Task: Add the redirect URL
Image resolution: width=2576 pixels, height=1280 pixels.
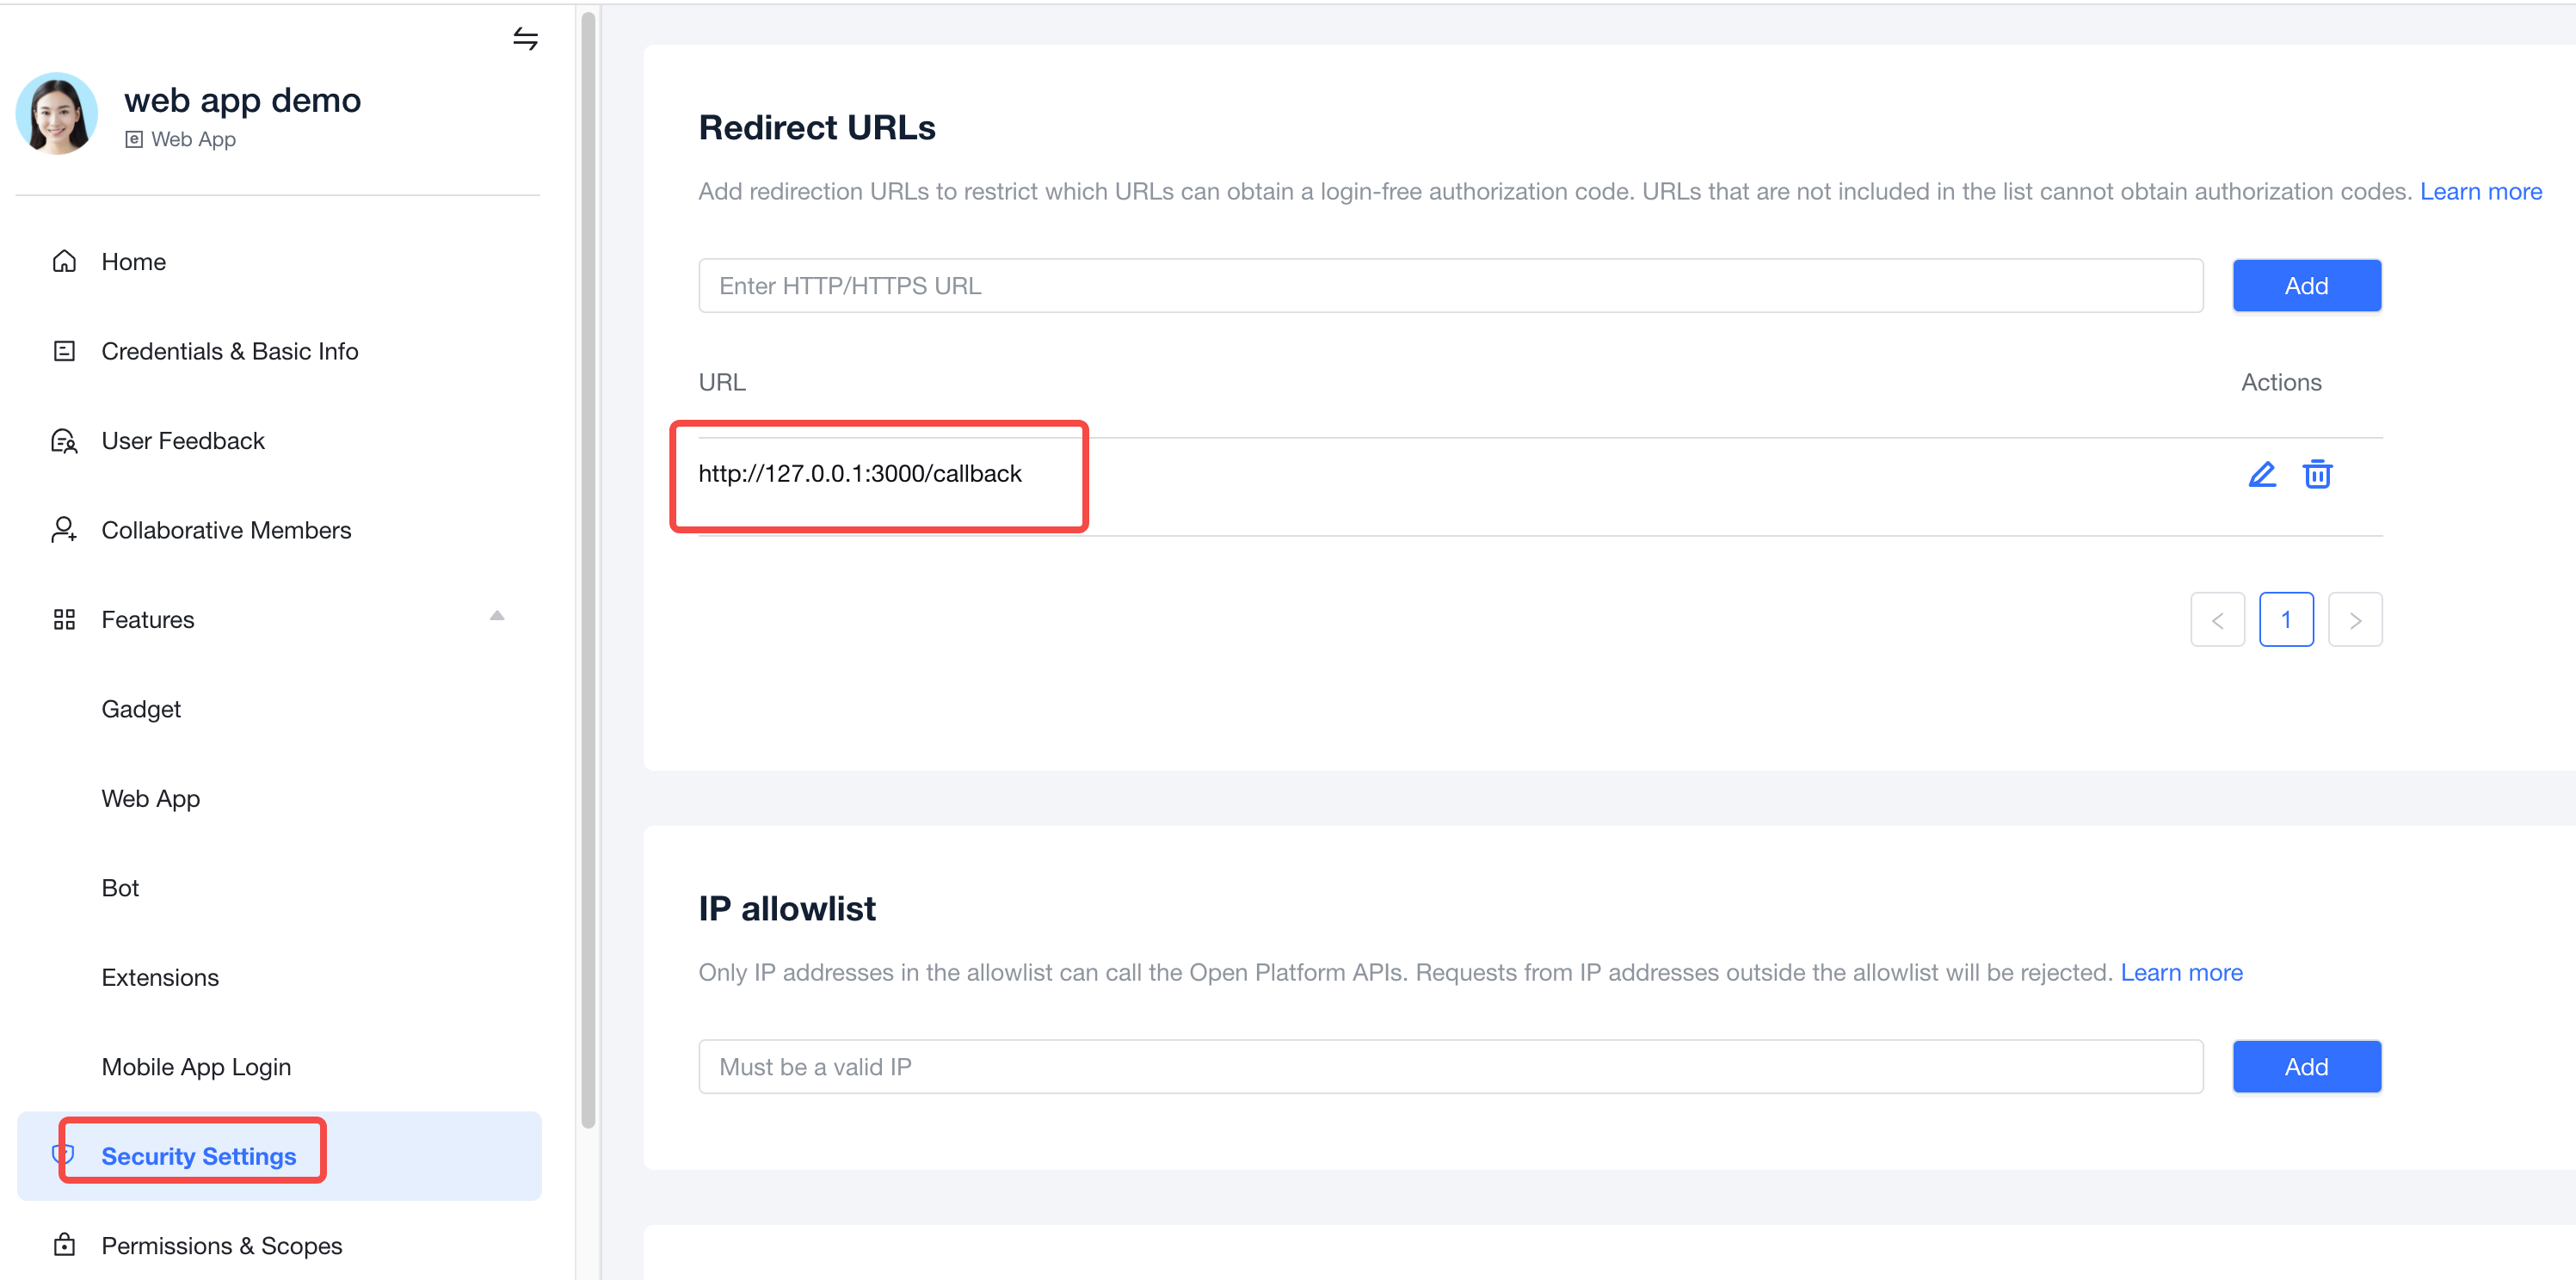Action: tap(2305, 286)
